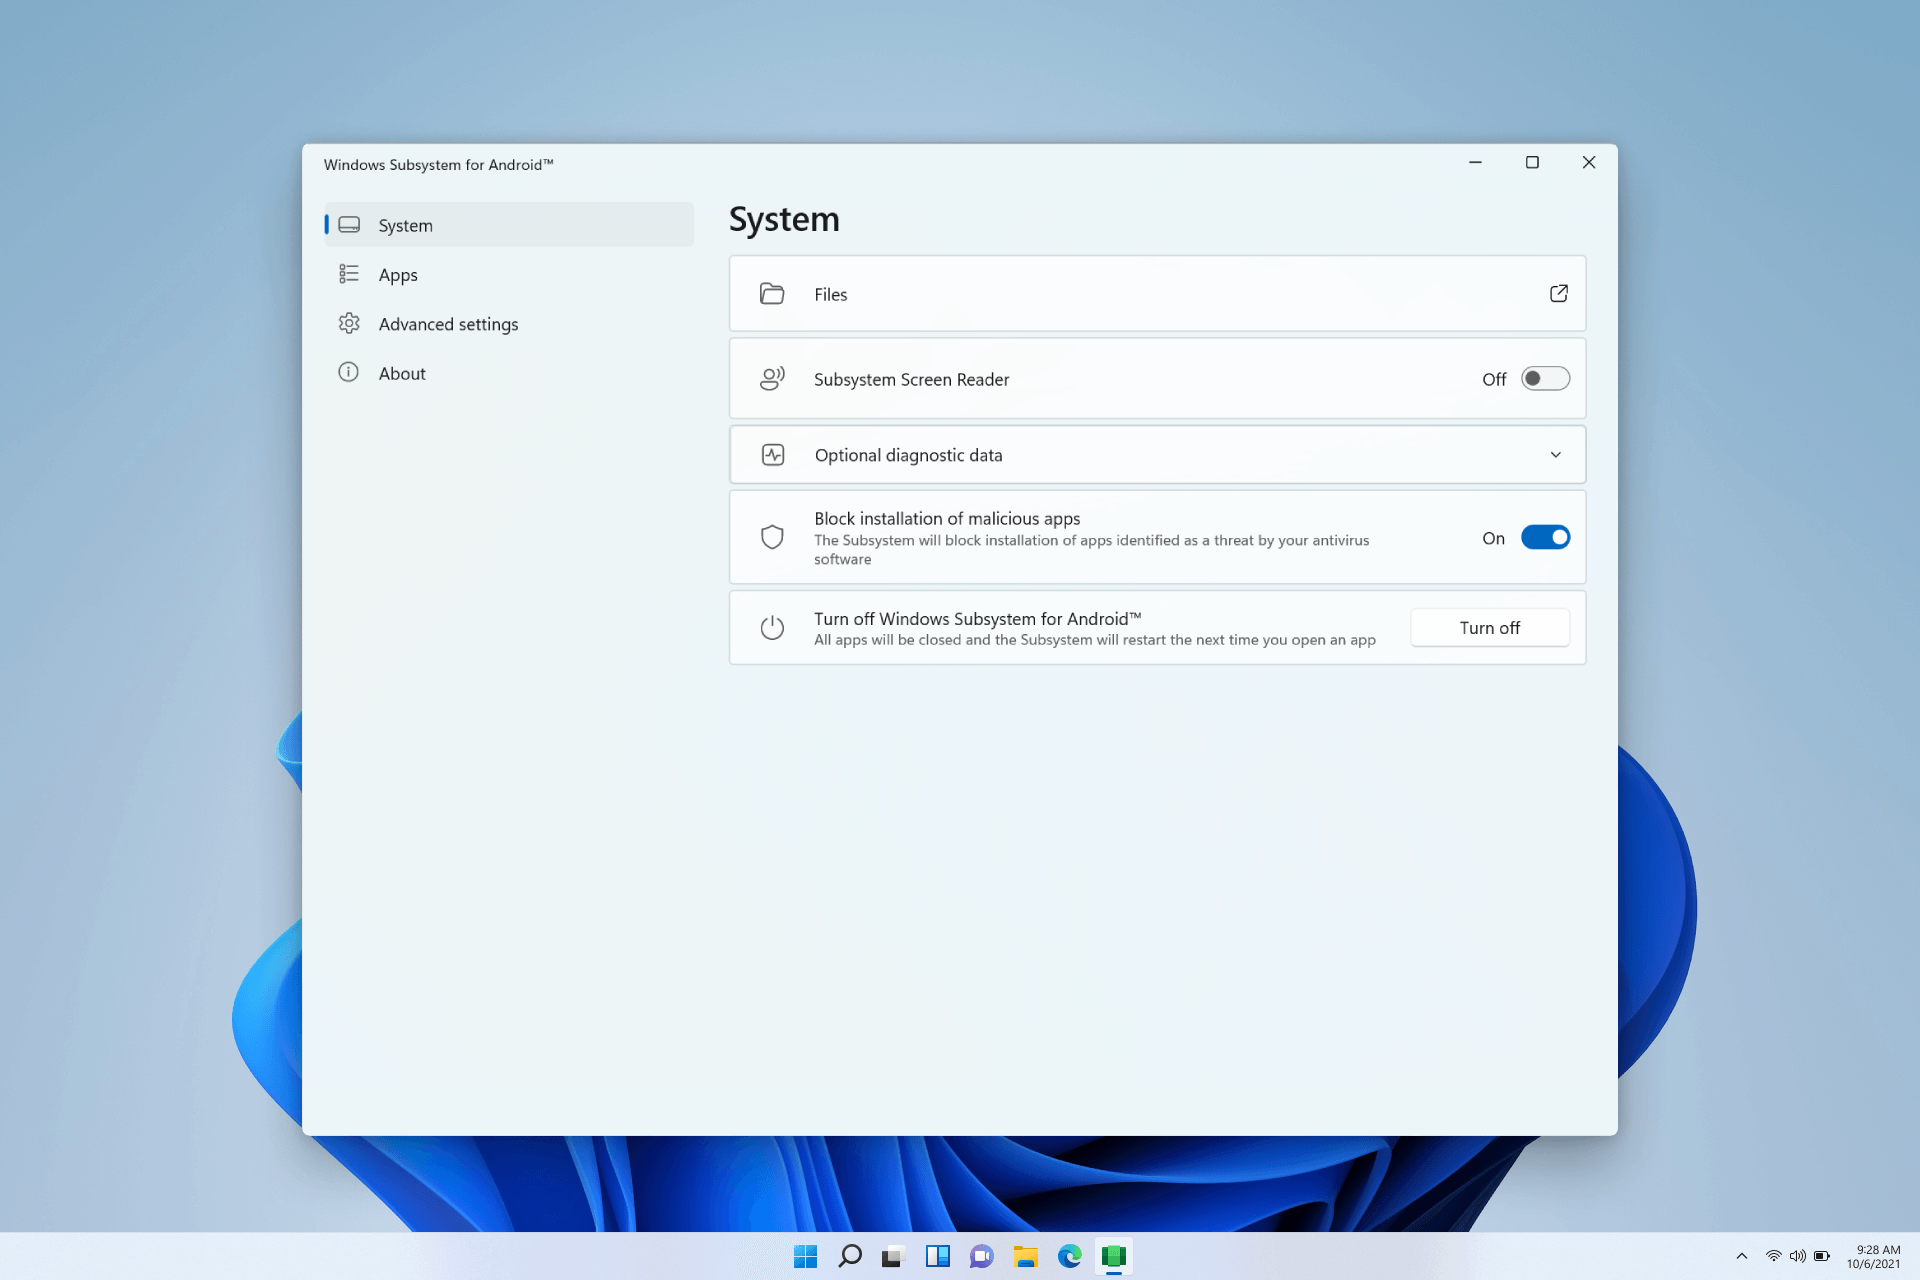Click the shield icon for malicious apps

[x=771, y=537]
